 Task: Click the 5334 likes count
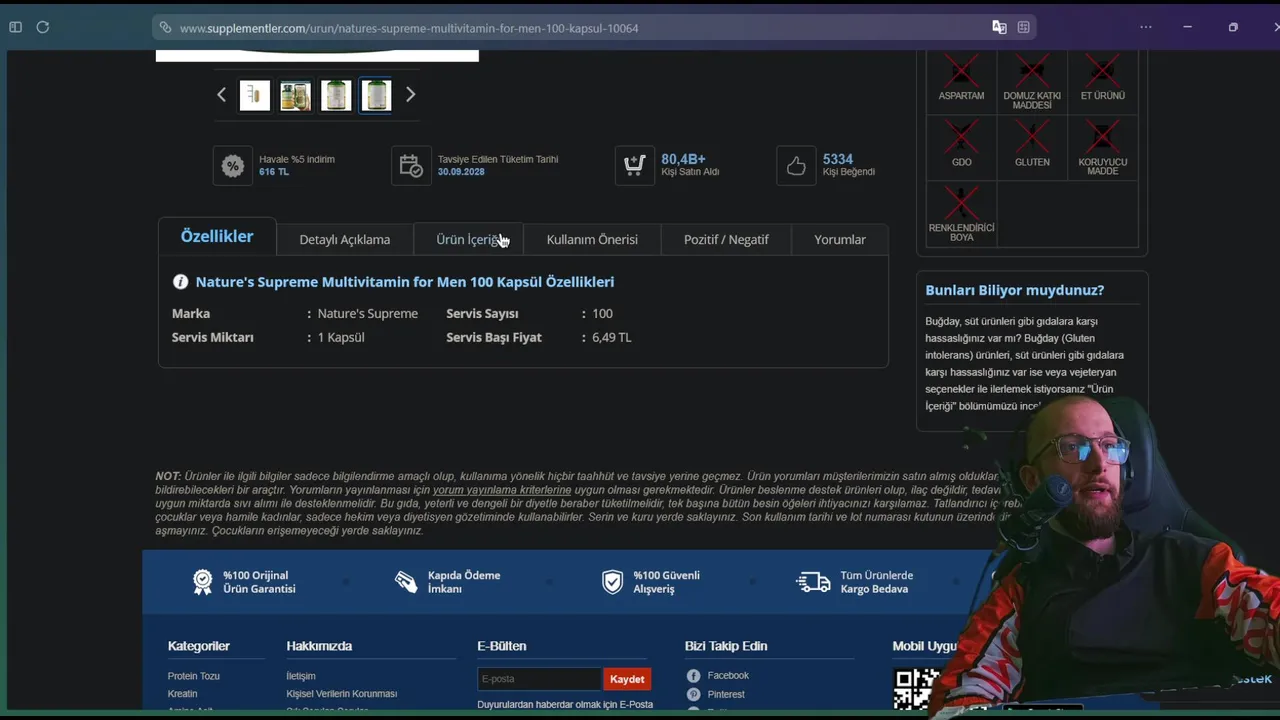click(838, 159)
